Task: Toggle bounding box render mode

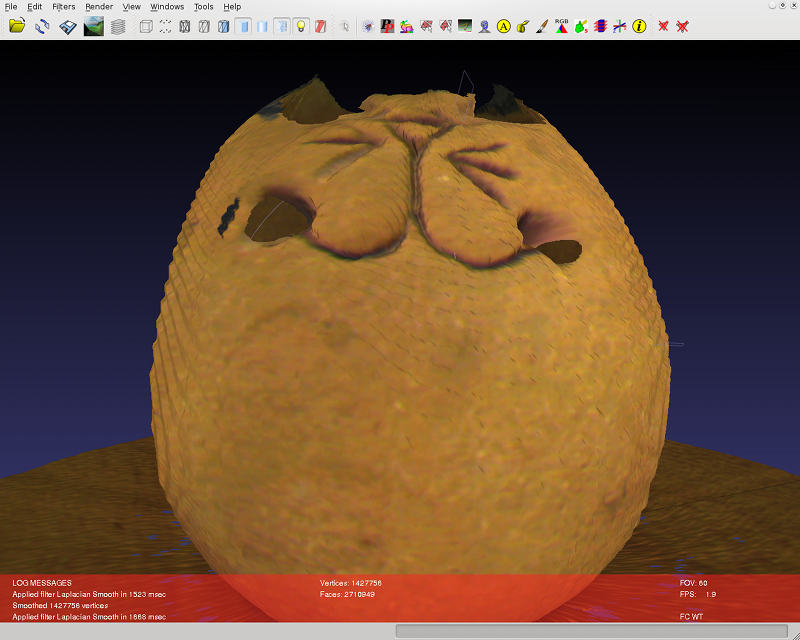Action: point(146,26)
